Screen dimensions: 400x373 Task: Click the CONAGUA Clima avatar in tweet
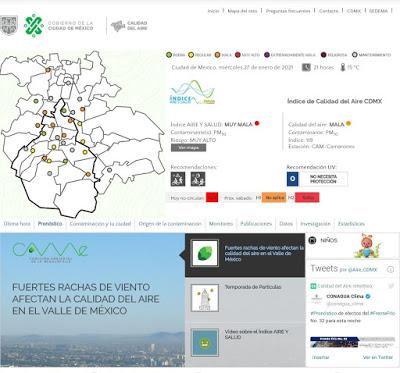[x=316, y=299]
